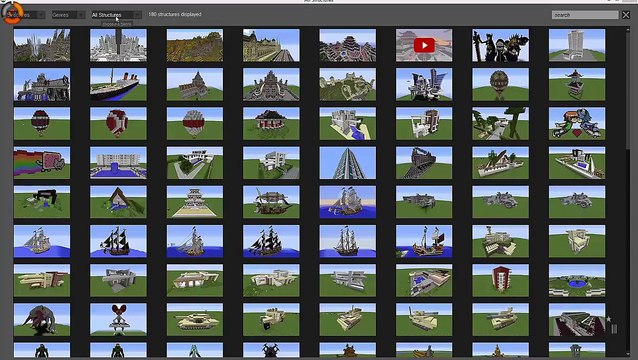Screen dimensions: 638x360
Task: Click the search input field
Action: point(585,15)
